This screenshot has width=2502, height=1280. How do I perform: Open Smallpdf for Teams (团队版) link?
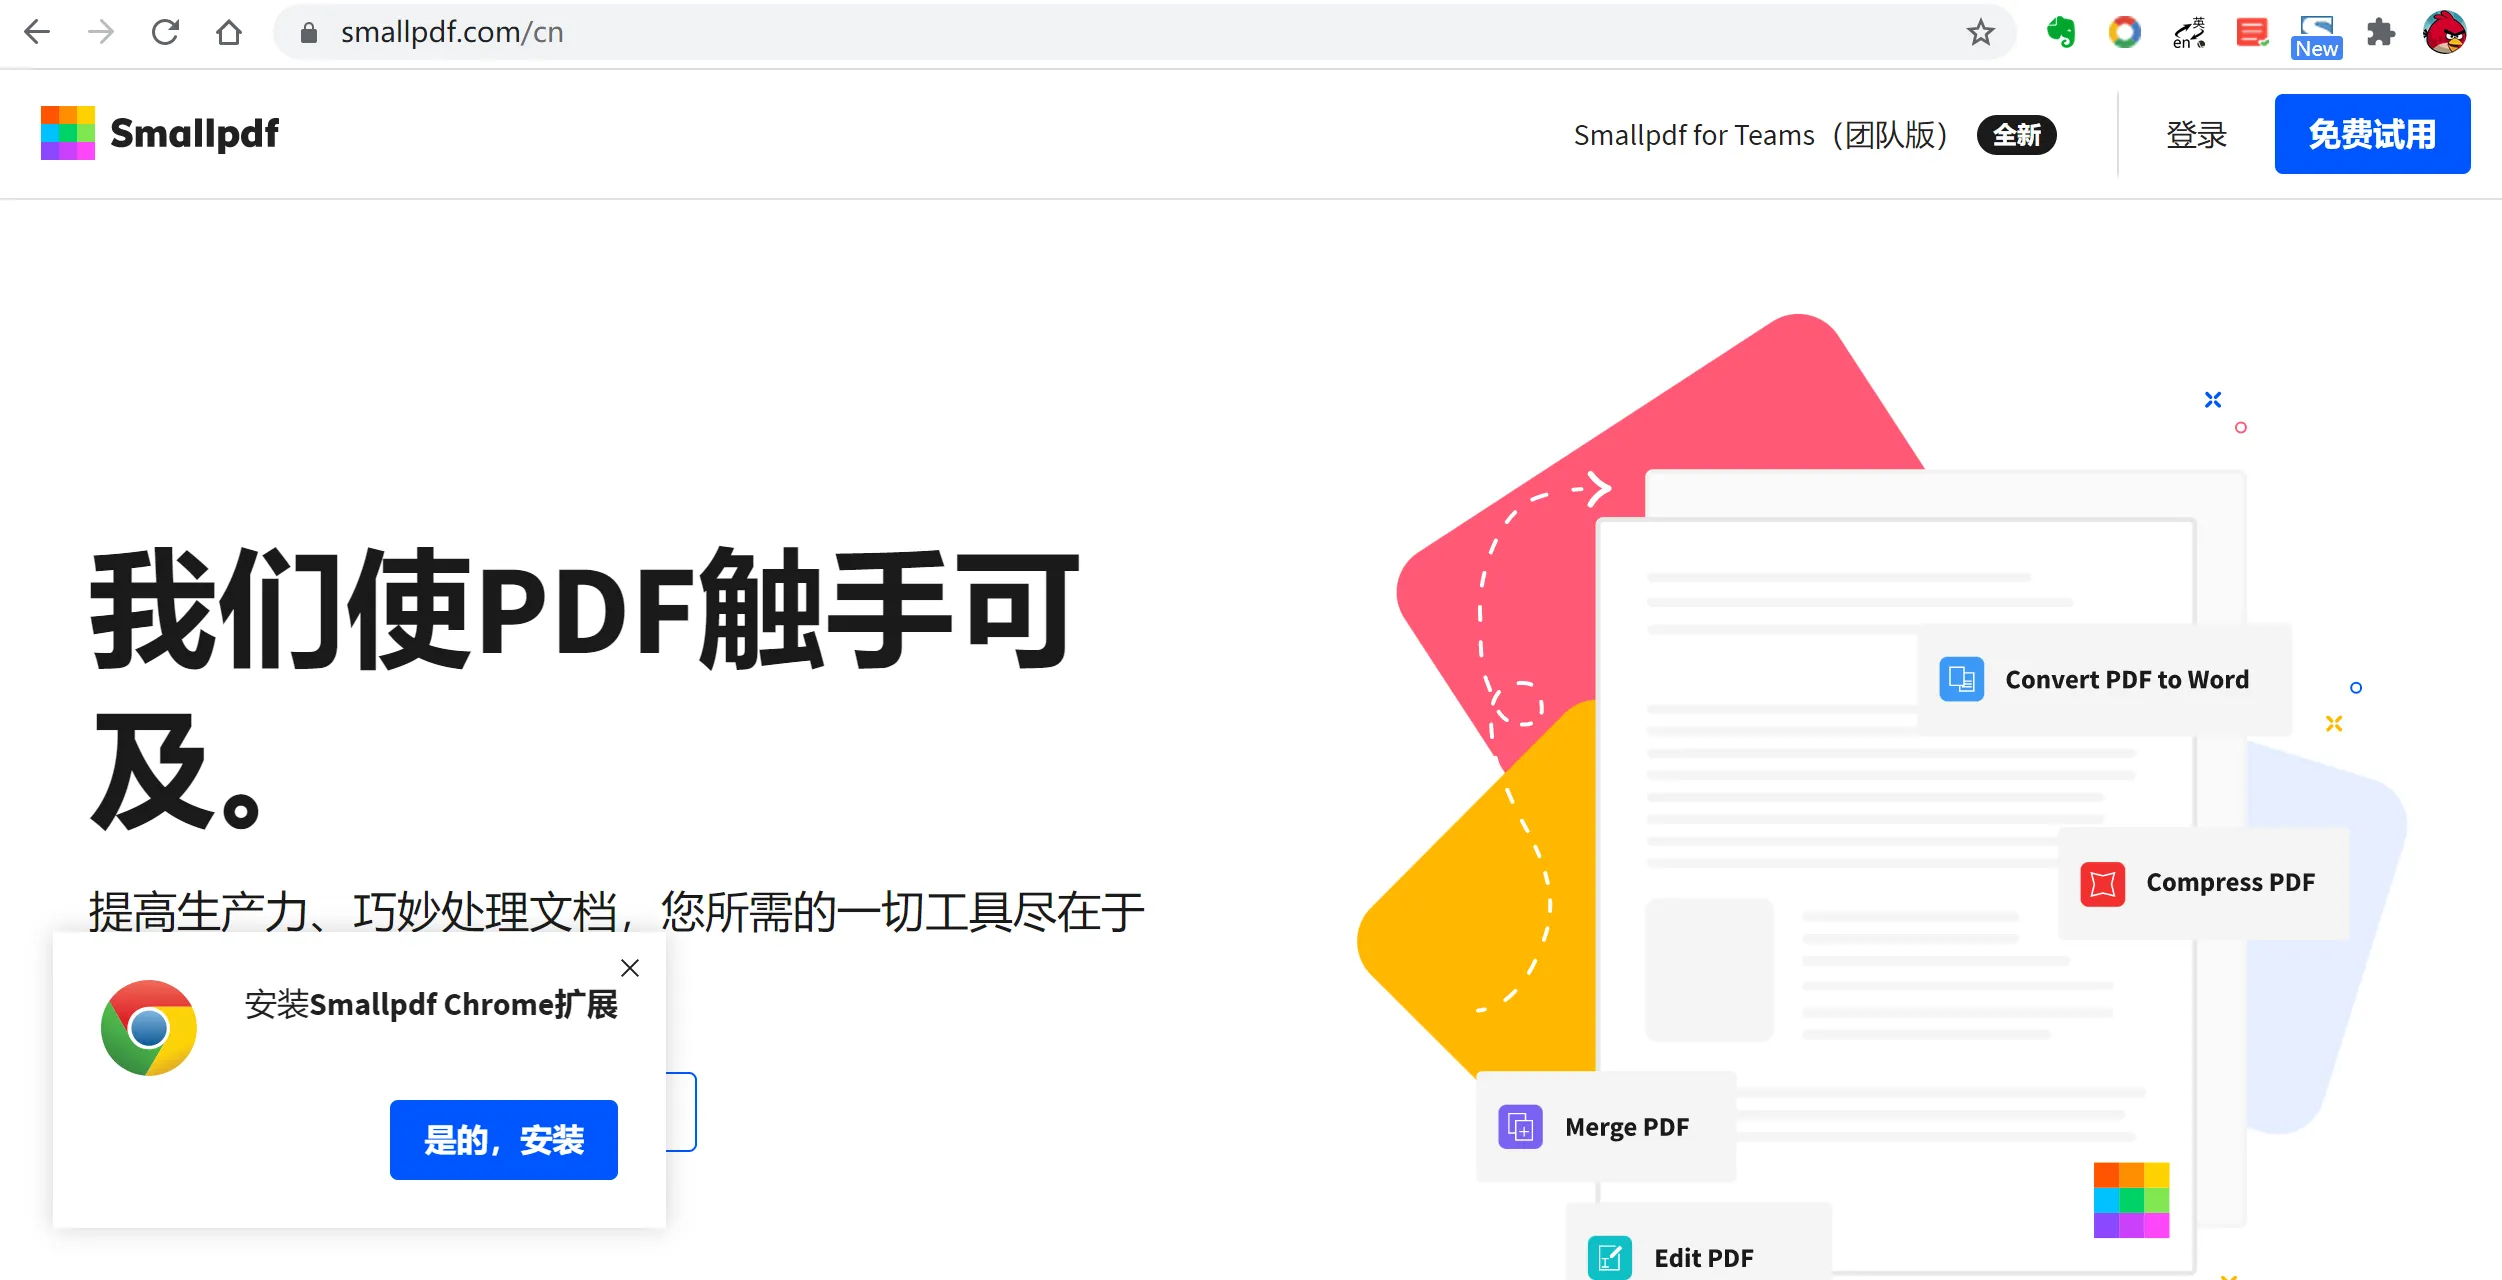tap(1760, 135)
